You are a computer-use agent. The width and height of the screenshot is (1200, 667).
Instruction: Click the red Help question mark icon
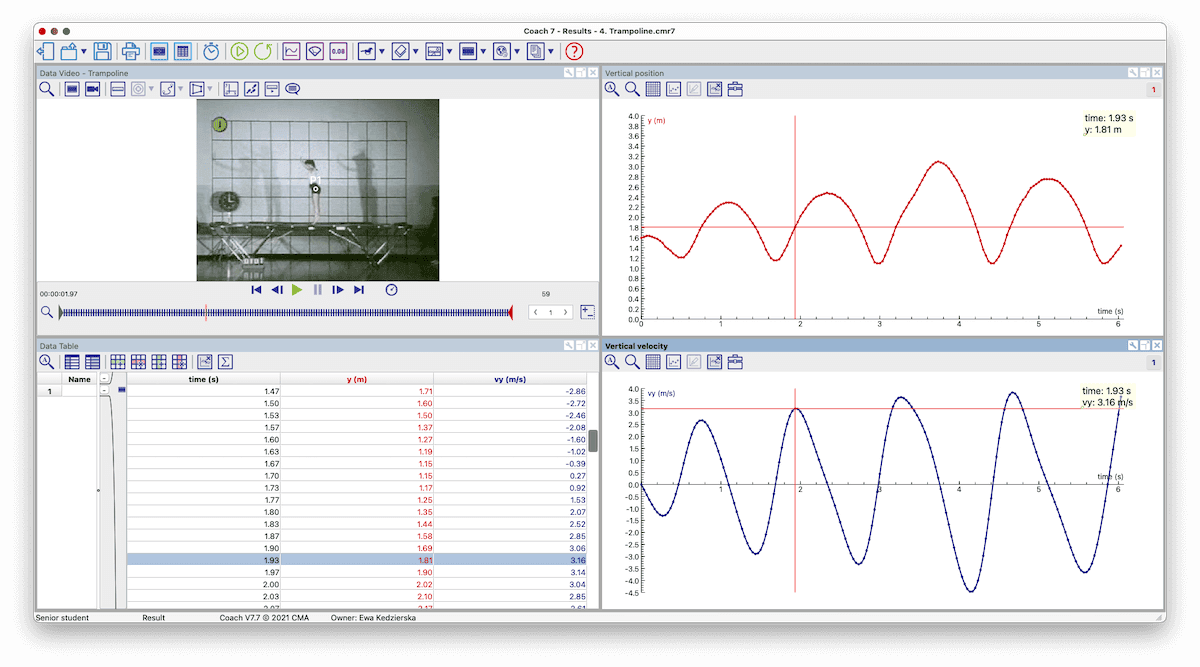point(574,51)
